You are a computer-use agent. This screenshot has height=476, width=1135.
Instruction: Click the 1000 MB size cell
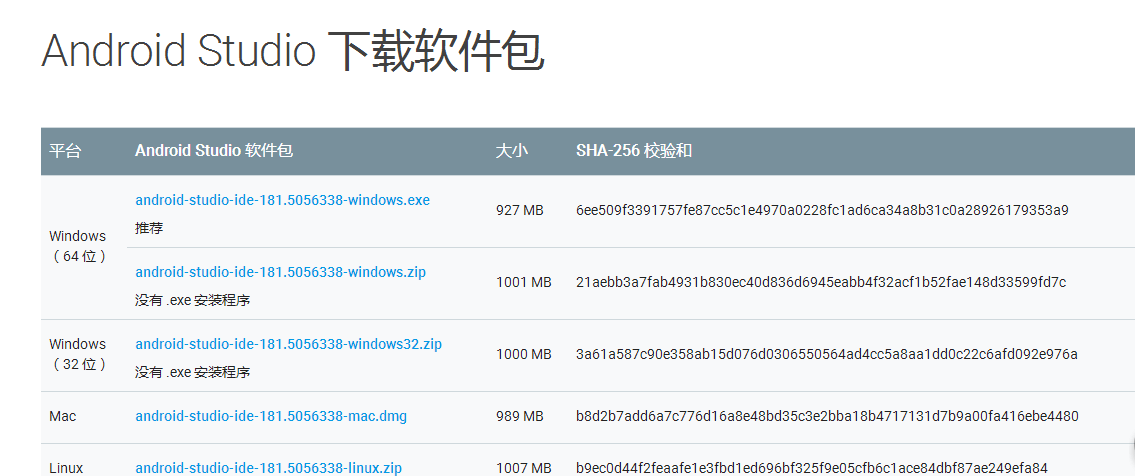click(523, 354)
